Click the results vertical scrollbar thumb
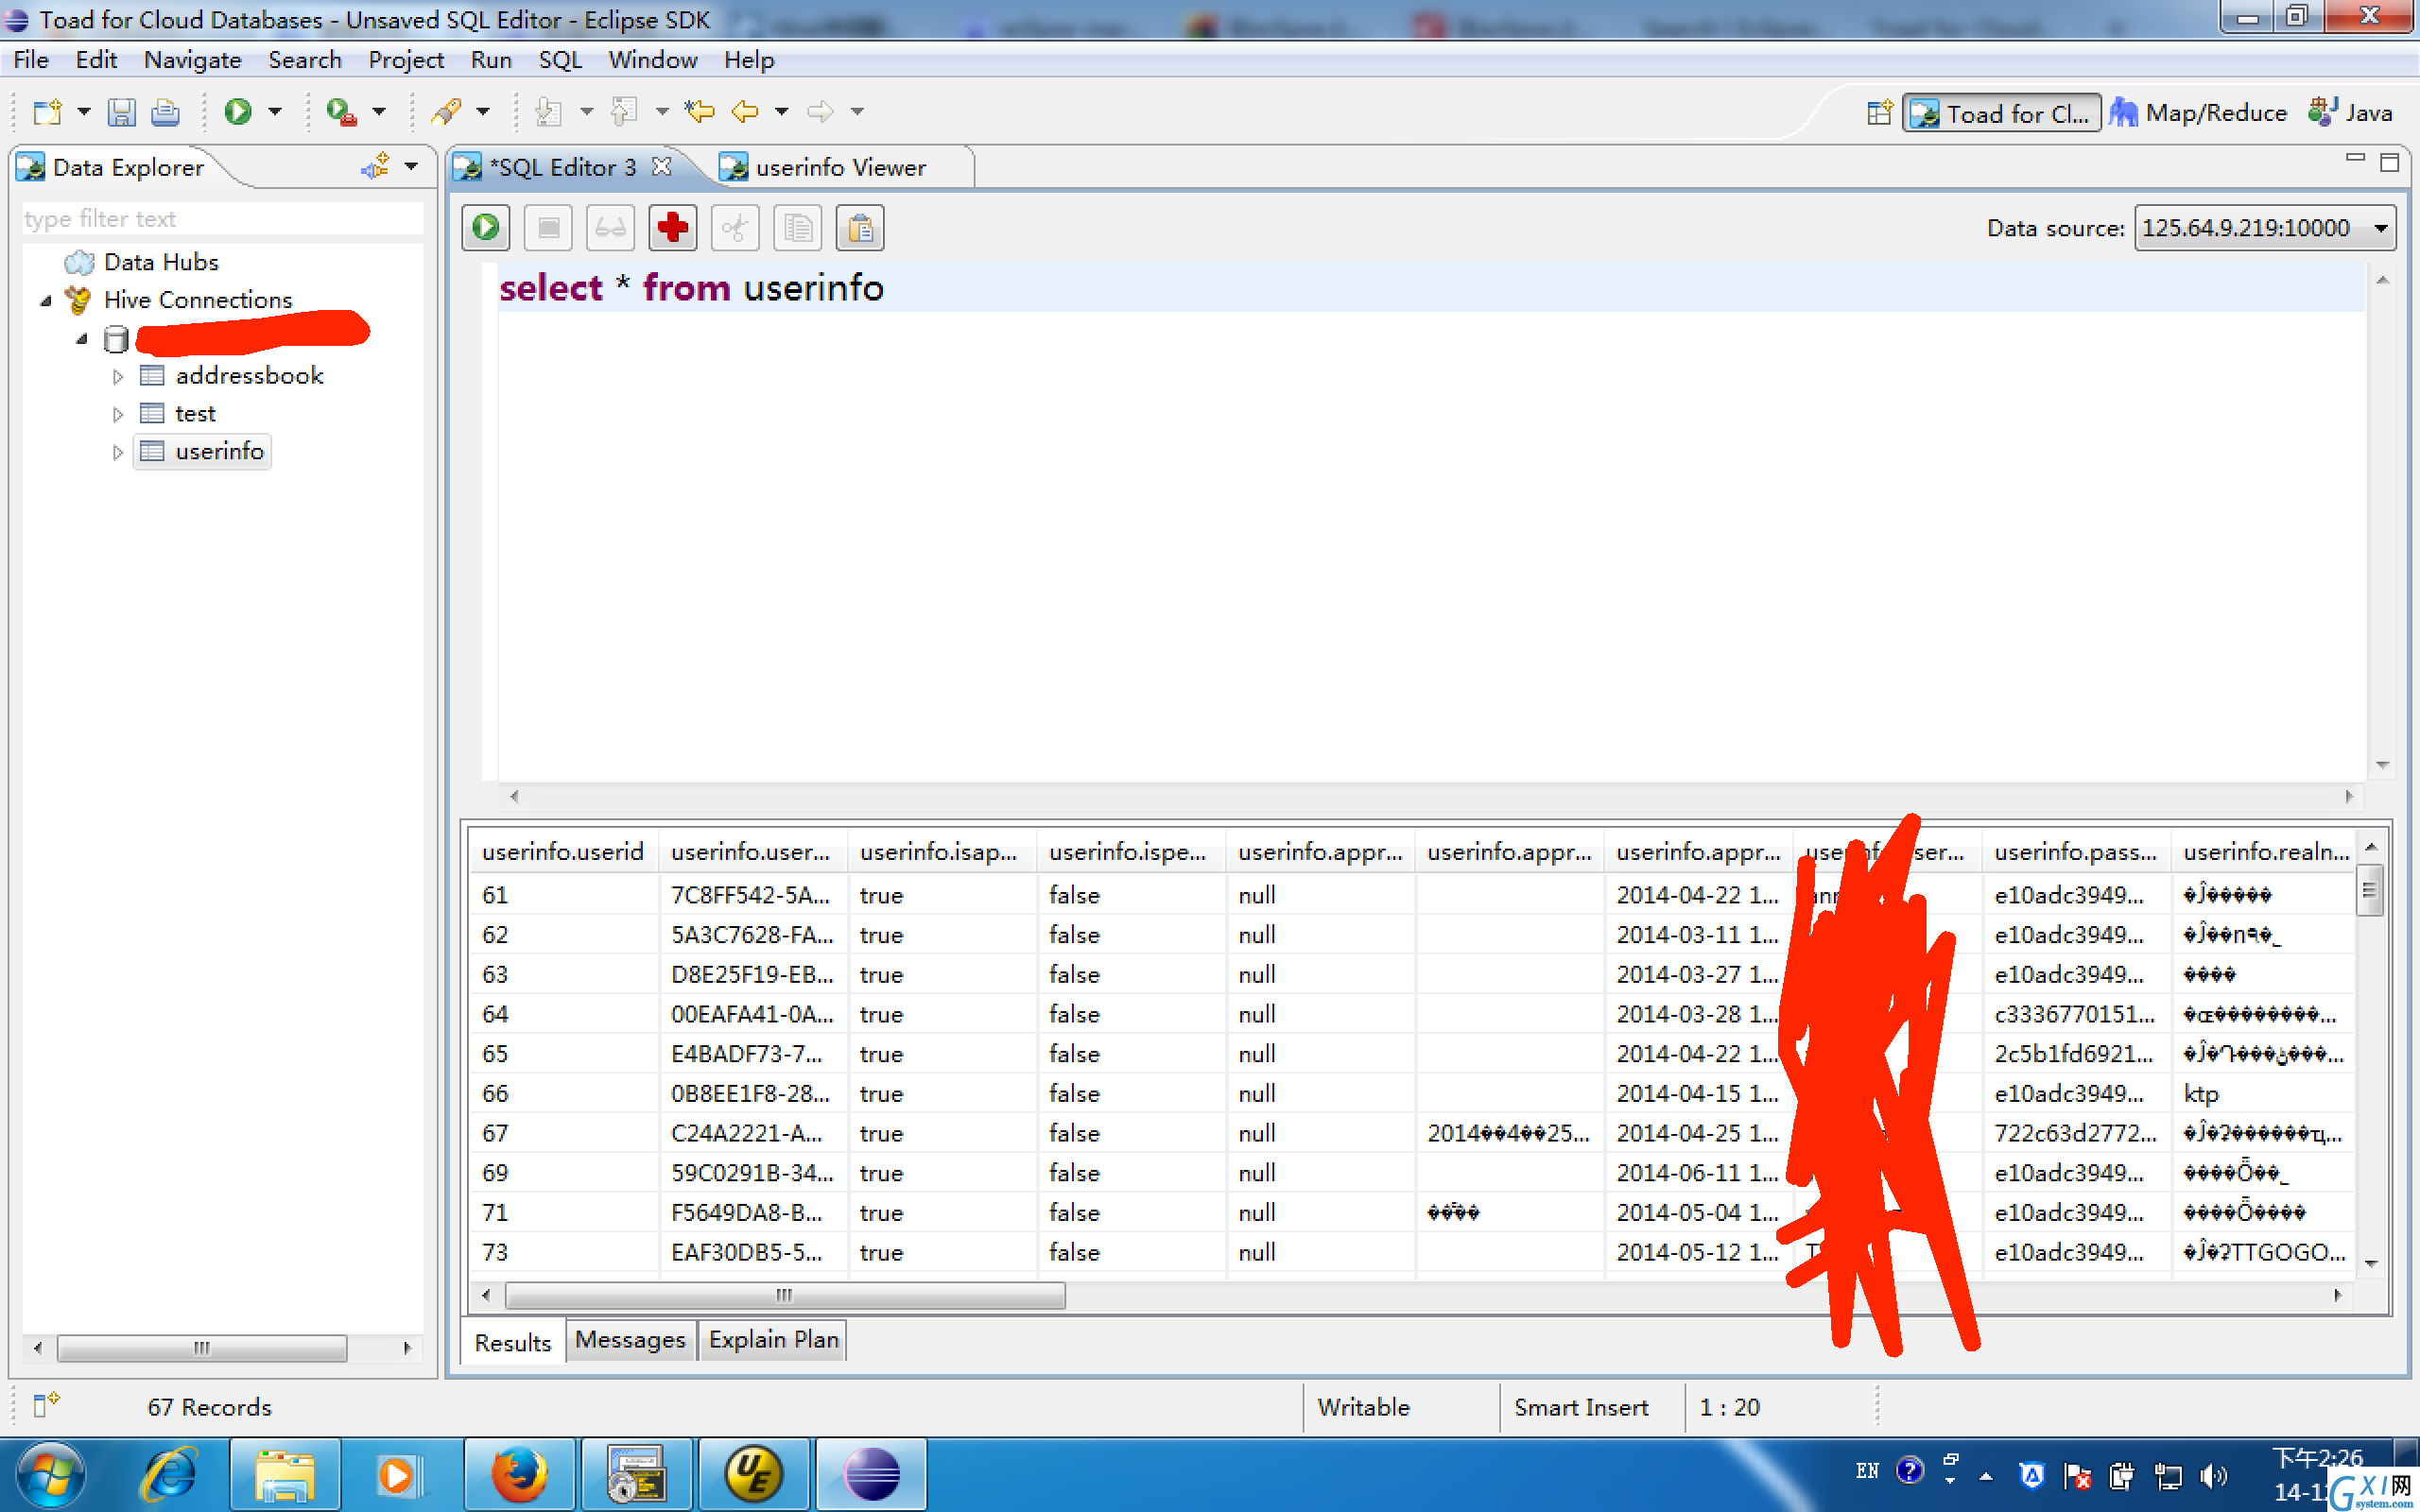The width and height of the screenshot is (2420, 1512). [2369, 890]
